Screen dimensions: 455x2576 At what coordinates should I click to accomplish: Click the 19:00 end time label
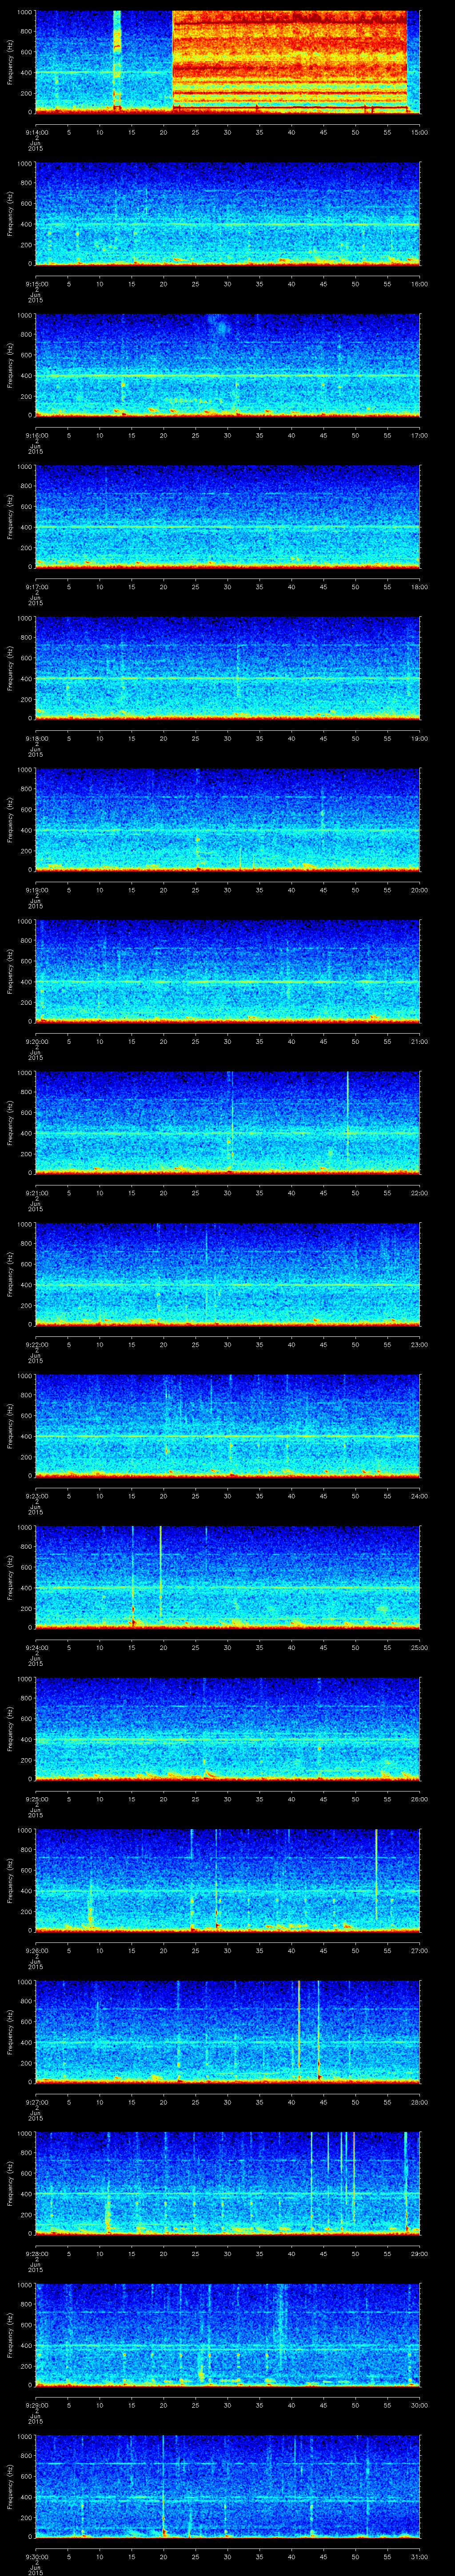pyautogui.click(x=420, y=738)
